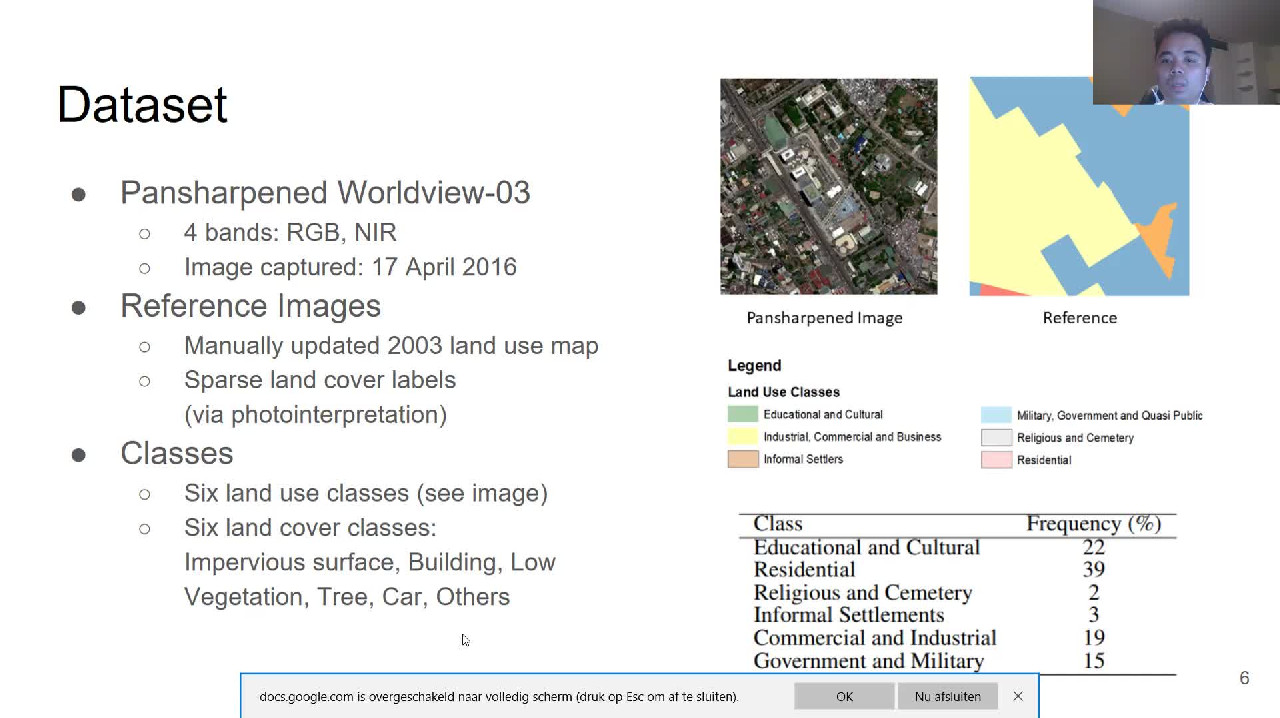Dismiss the fullscreen notification with the X
The image size is (1280, 718).
tap(1018, 696)
